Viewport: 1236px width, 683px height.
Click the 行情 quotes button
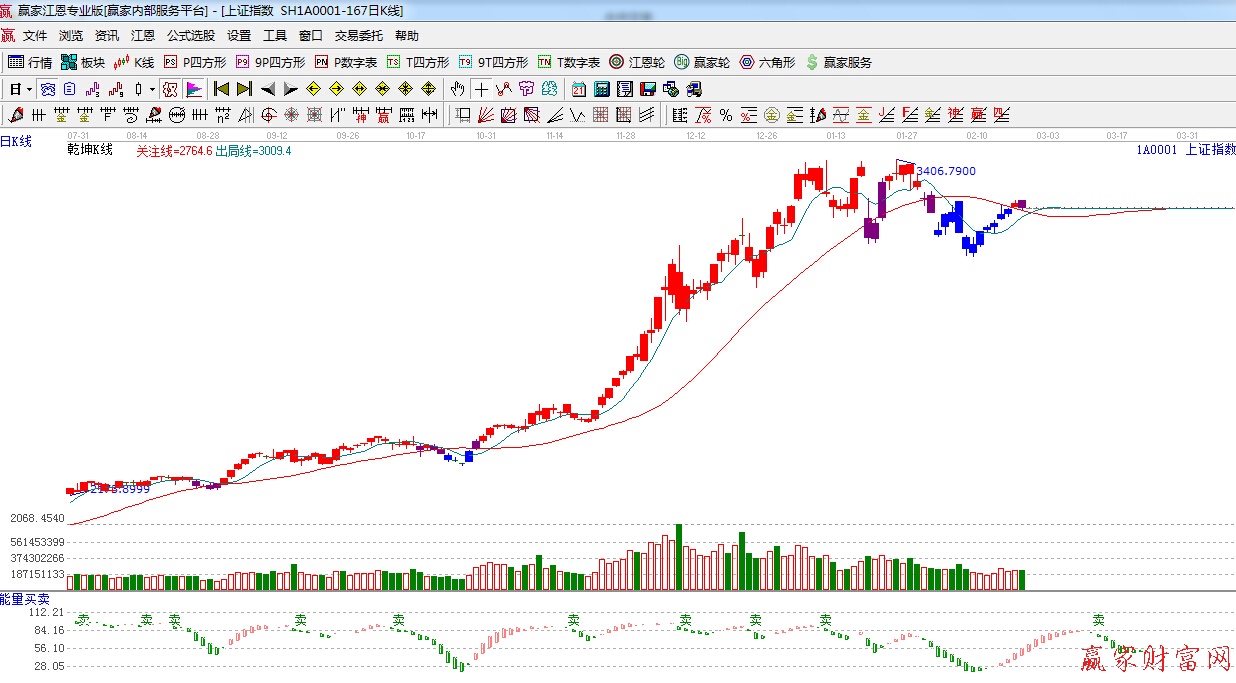30,62
